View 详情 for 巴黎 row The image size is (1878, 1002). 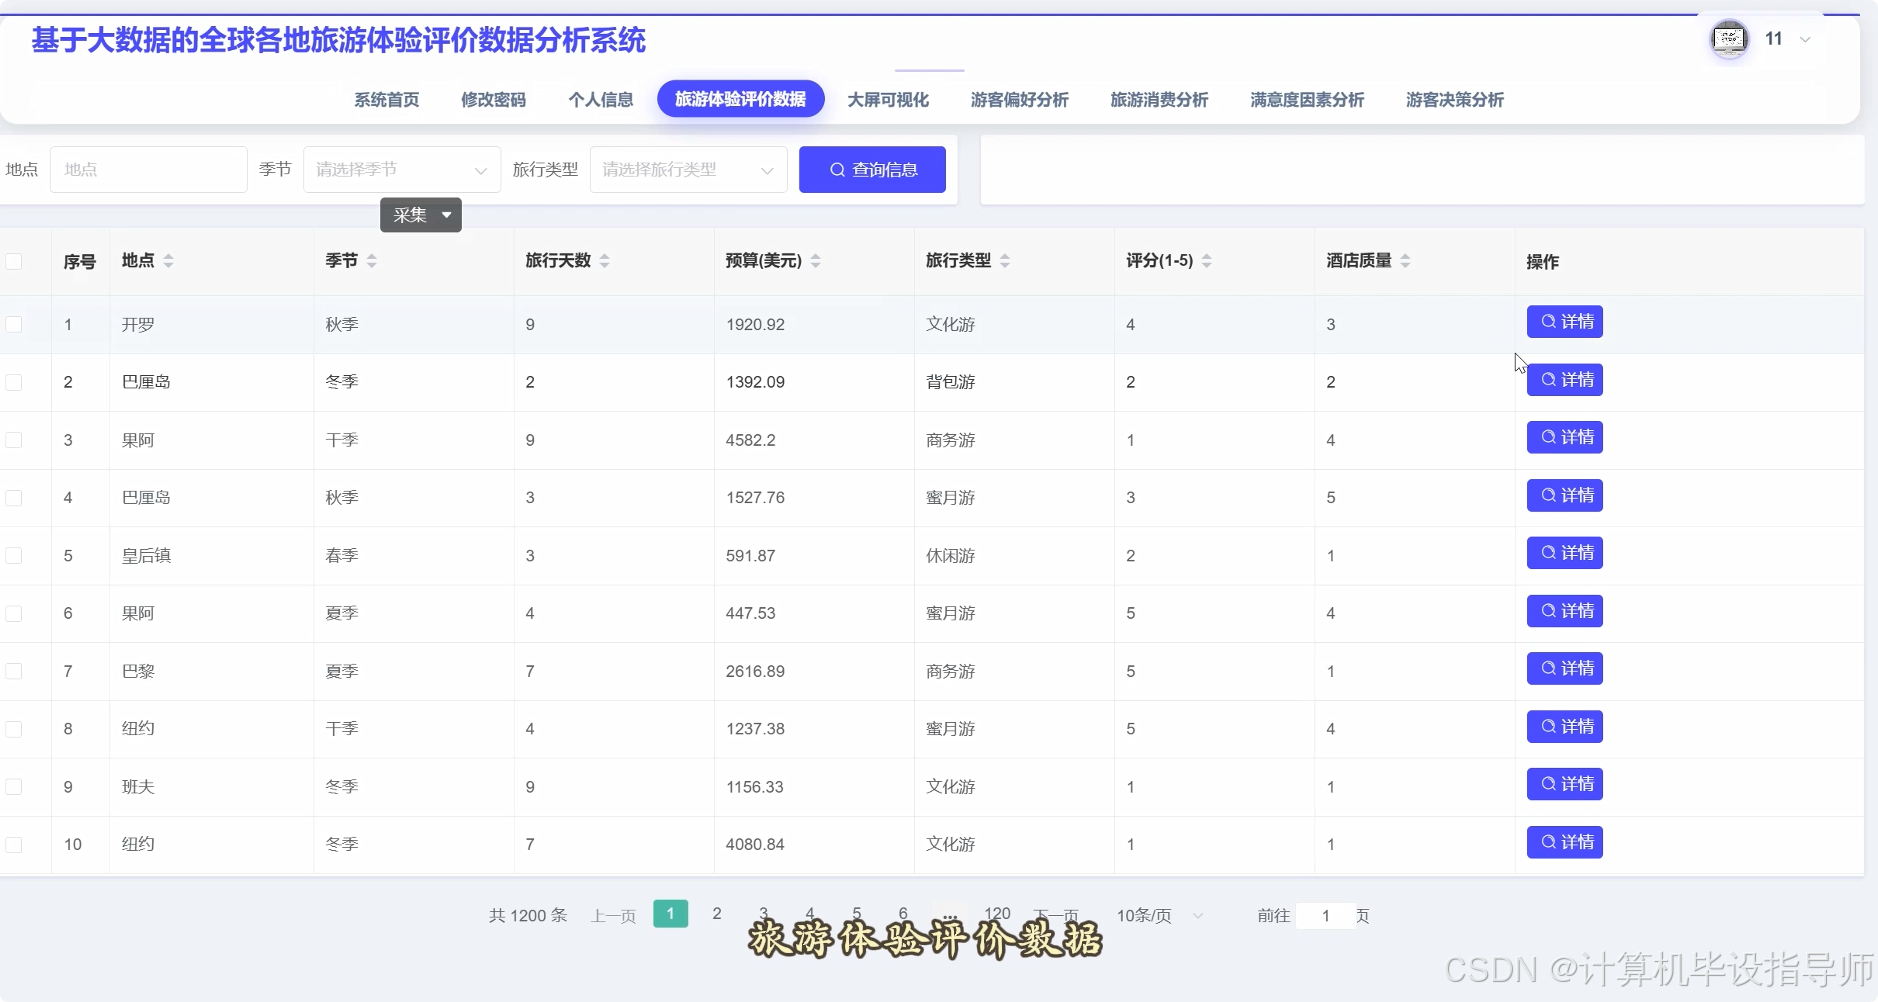[x=1565, y=668]
